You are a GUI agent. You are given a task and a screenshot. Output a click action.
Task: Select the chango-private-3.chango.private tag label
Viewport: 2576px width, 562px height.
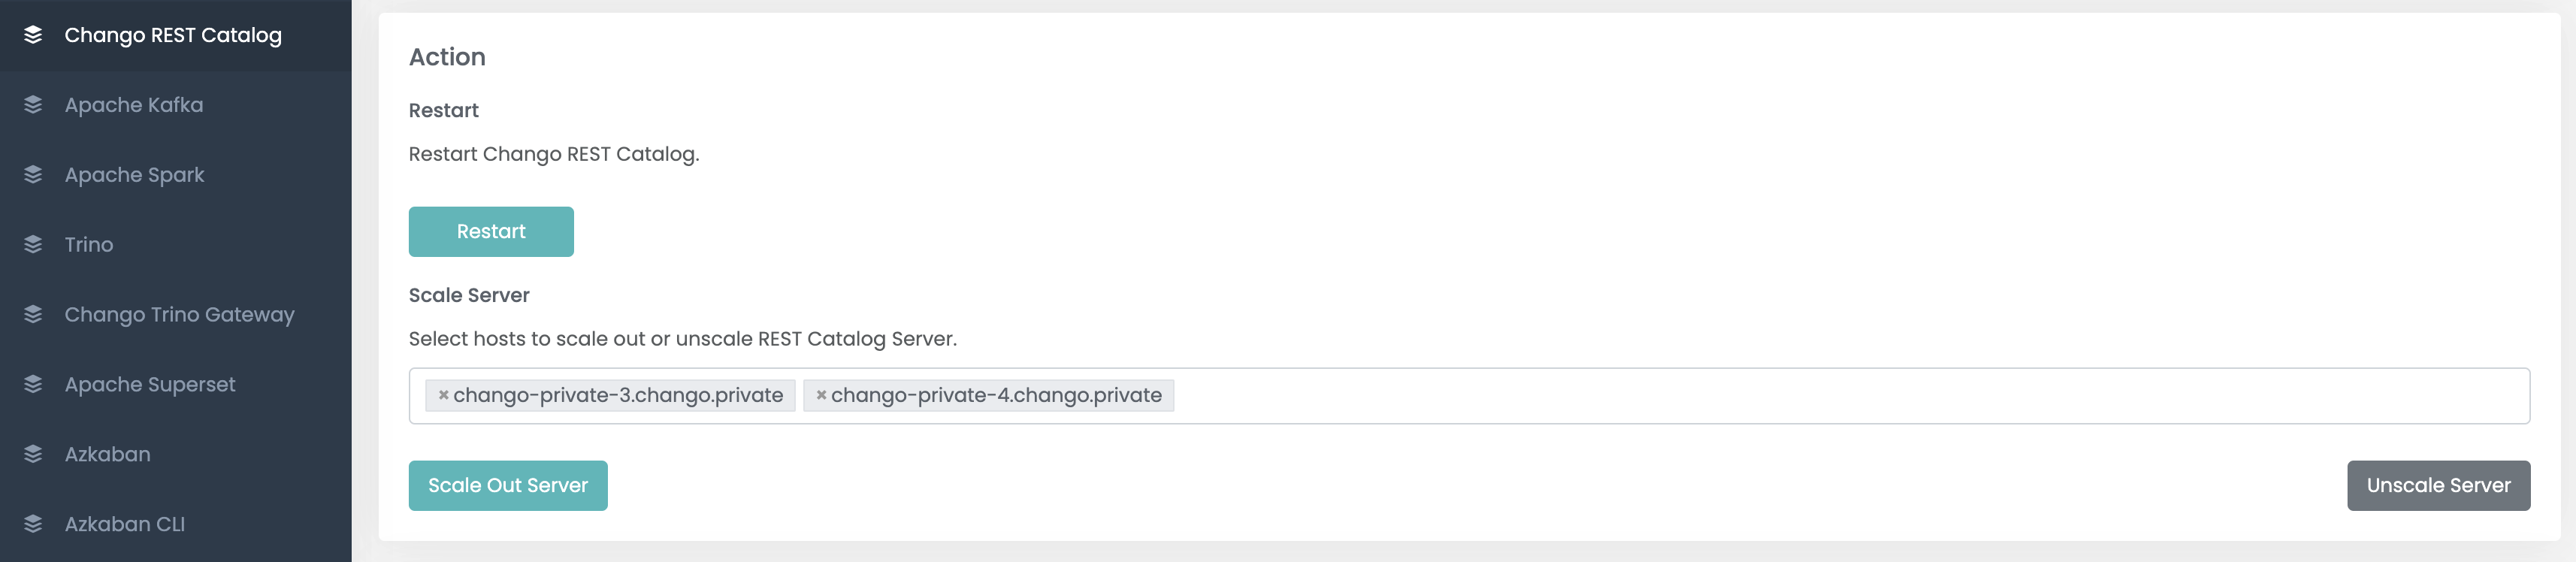point(618,396)
